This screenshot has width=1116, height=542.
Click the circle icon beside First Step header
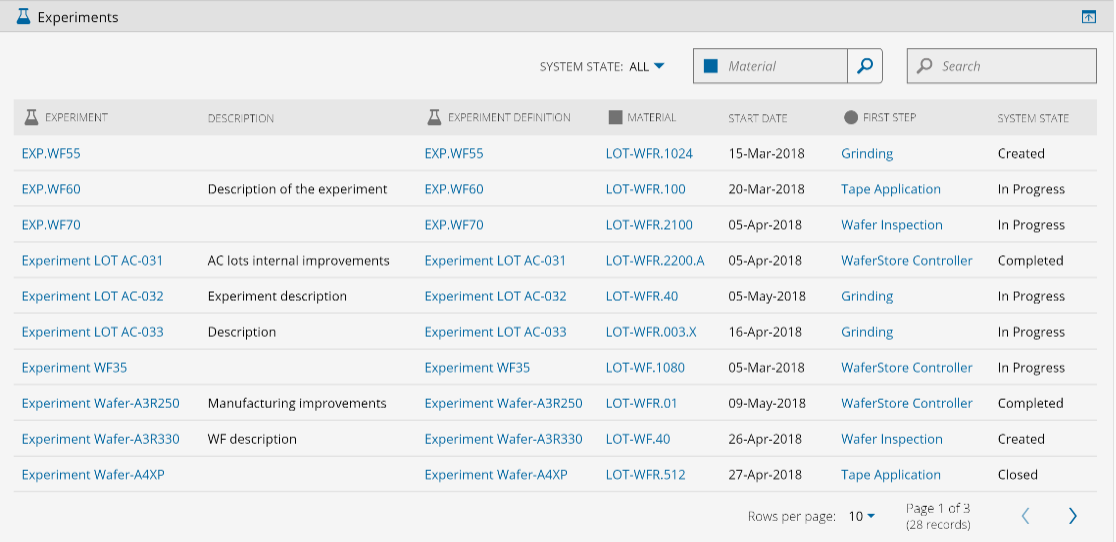pyautogui.click(x=850, y=118)
